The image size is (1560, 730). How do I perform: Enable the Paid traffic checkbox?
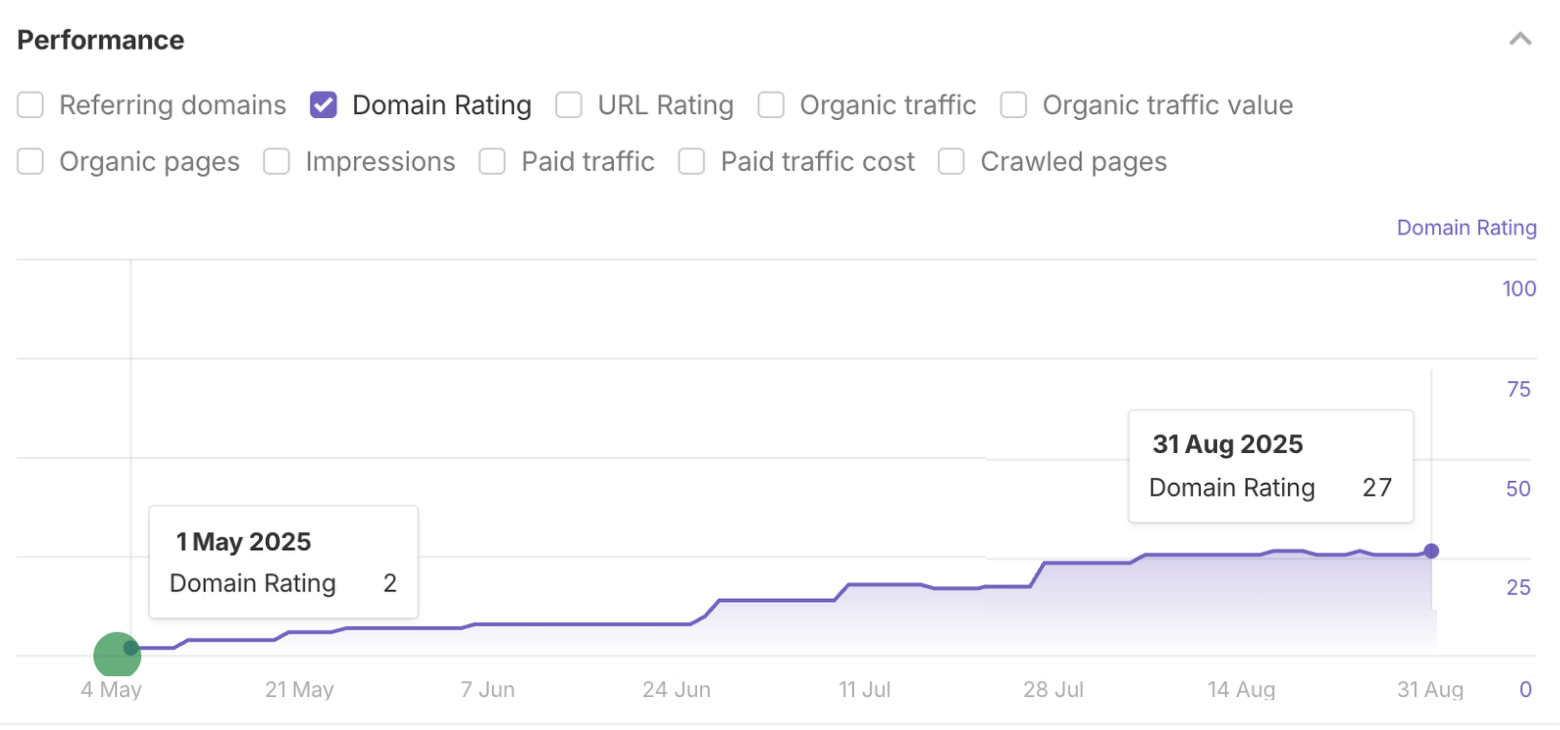(492, 161)
